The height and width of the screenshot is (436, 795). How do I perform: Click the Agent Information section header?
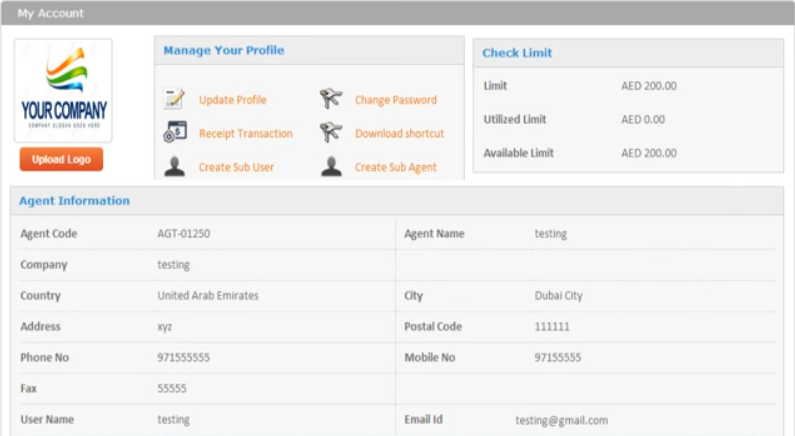(x=75, y=200)
